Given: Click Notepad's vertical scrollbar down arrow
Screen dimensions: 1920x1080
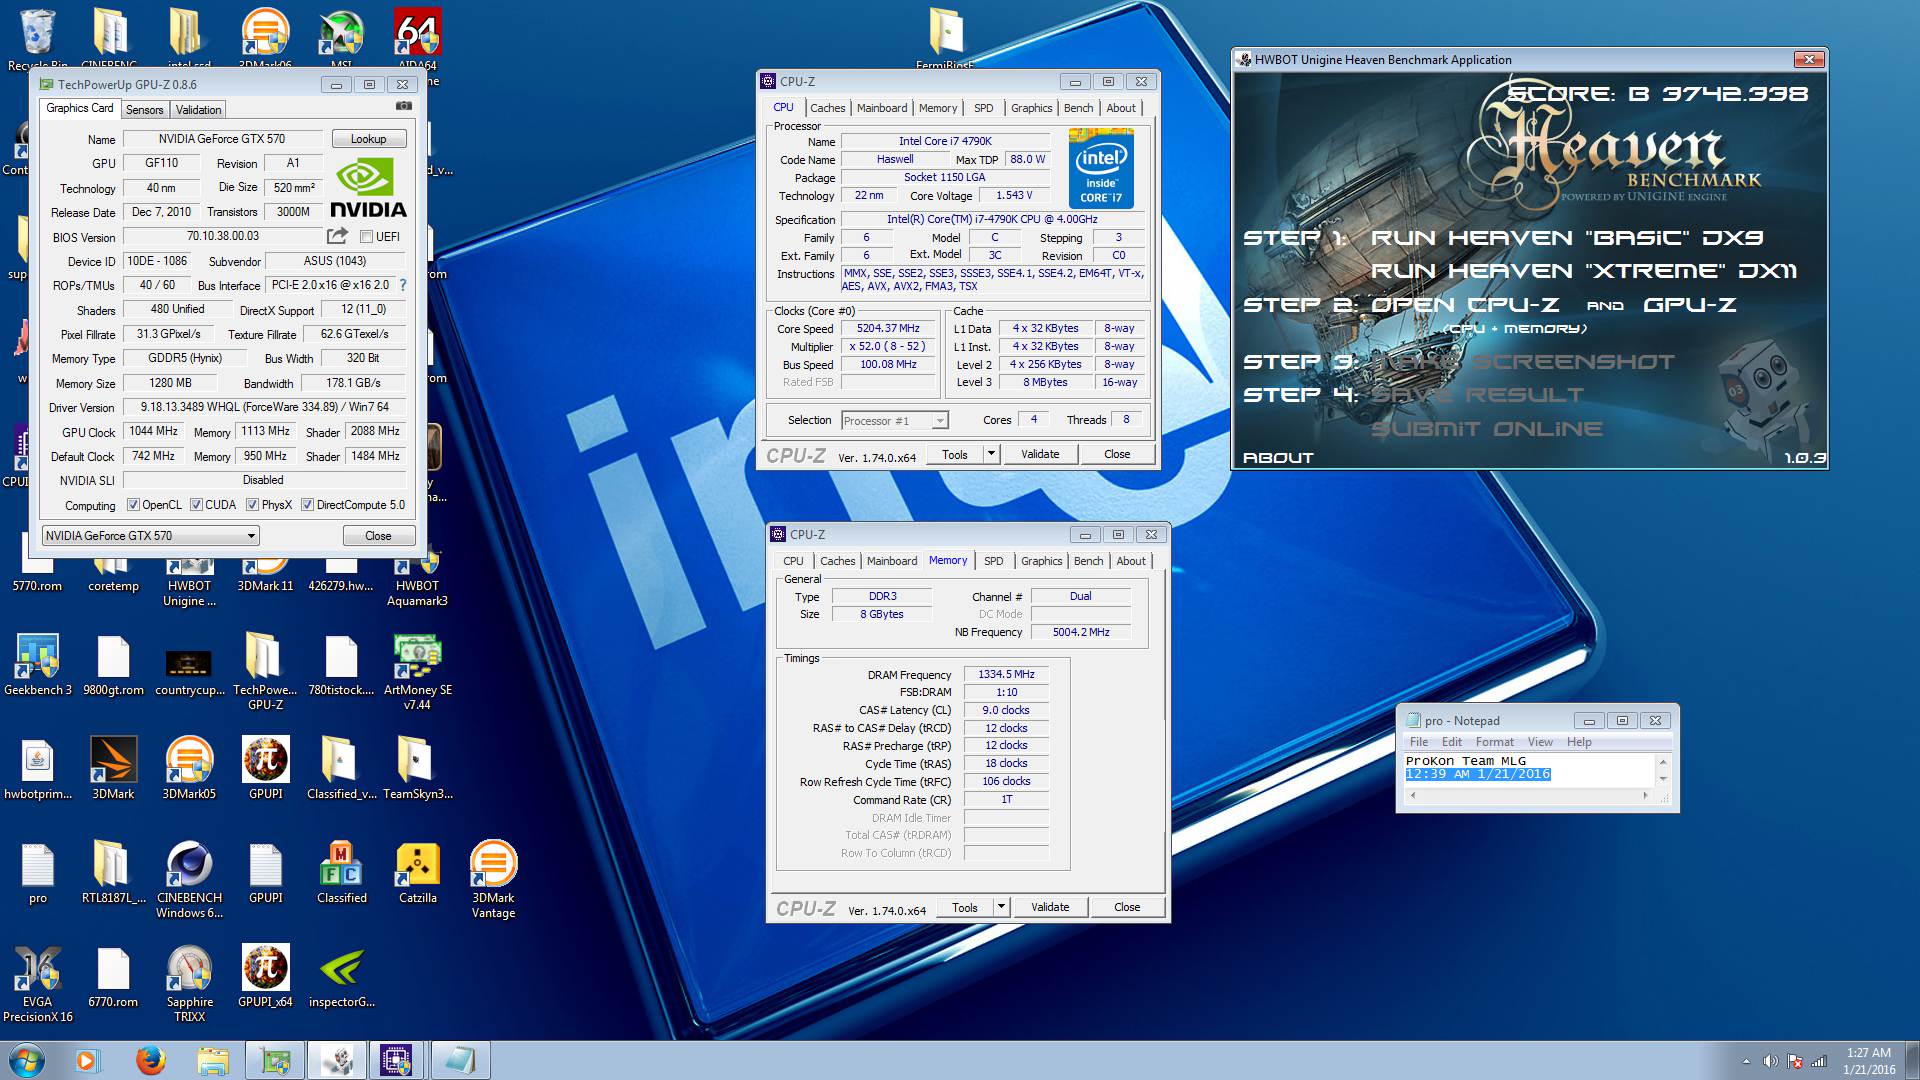Looking at the screenshot, I should coord(1663,779).
